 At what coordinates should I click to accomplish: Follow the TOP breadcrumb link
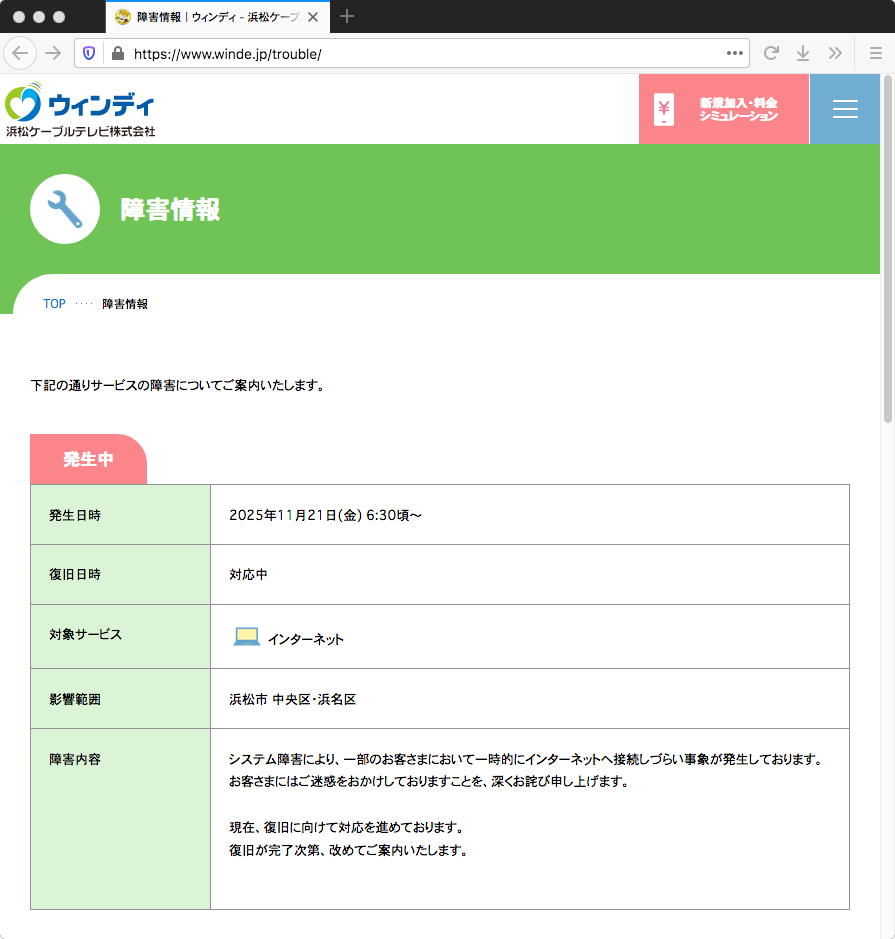54,304
